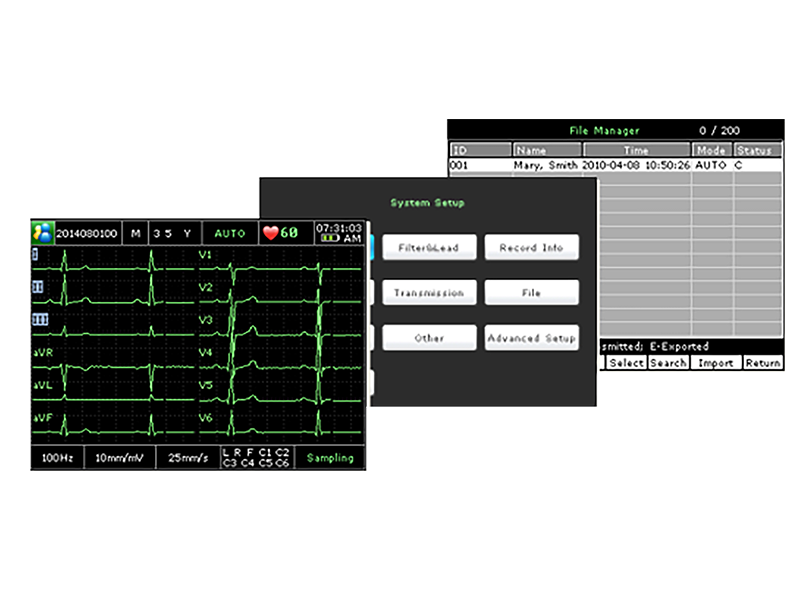Click the Search button in File Manager

pyautogui.click(x=668, y=363)
